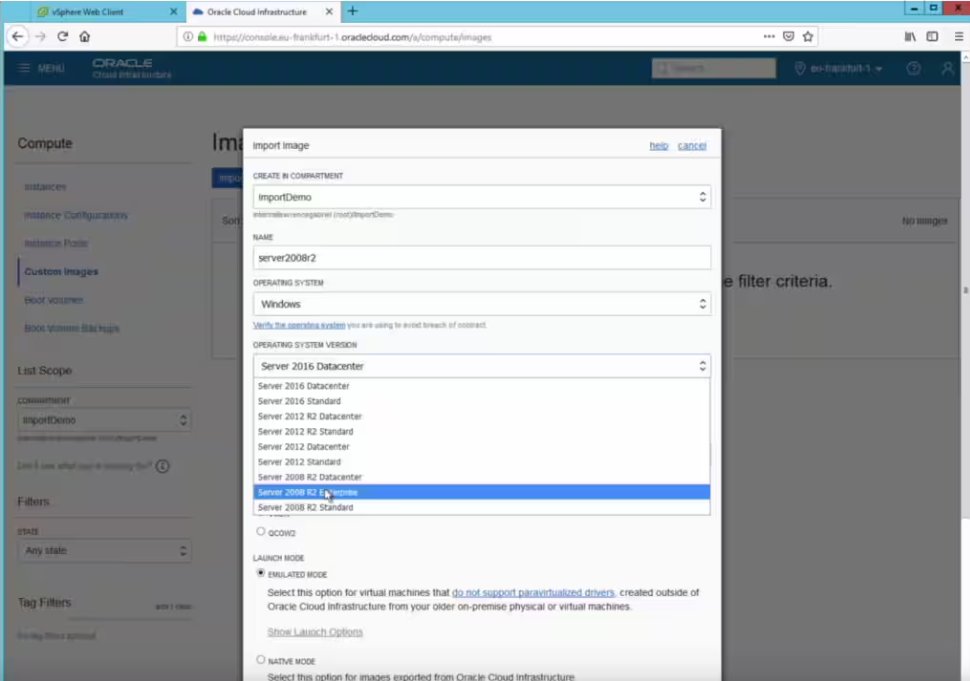Image resolution: width=970 pixels, height=681 pixels.
Task: Open Boot Volume Backups in sidebar
Action: coord(72,328)
